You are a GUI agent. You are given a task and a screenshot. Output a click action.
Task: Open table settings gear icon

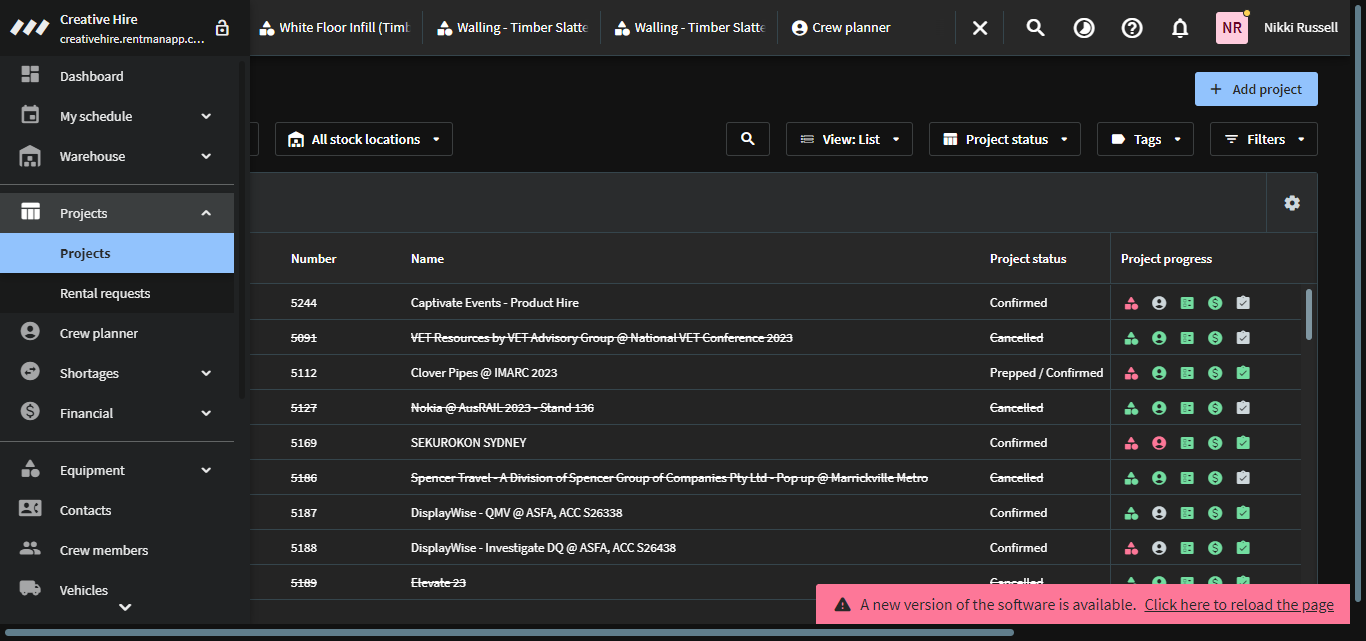pos(1292,203)
